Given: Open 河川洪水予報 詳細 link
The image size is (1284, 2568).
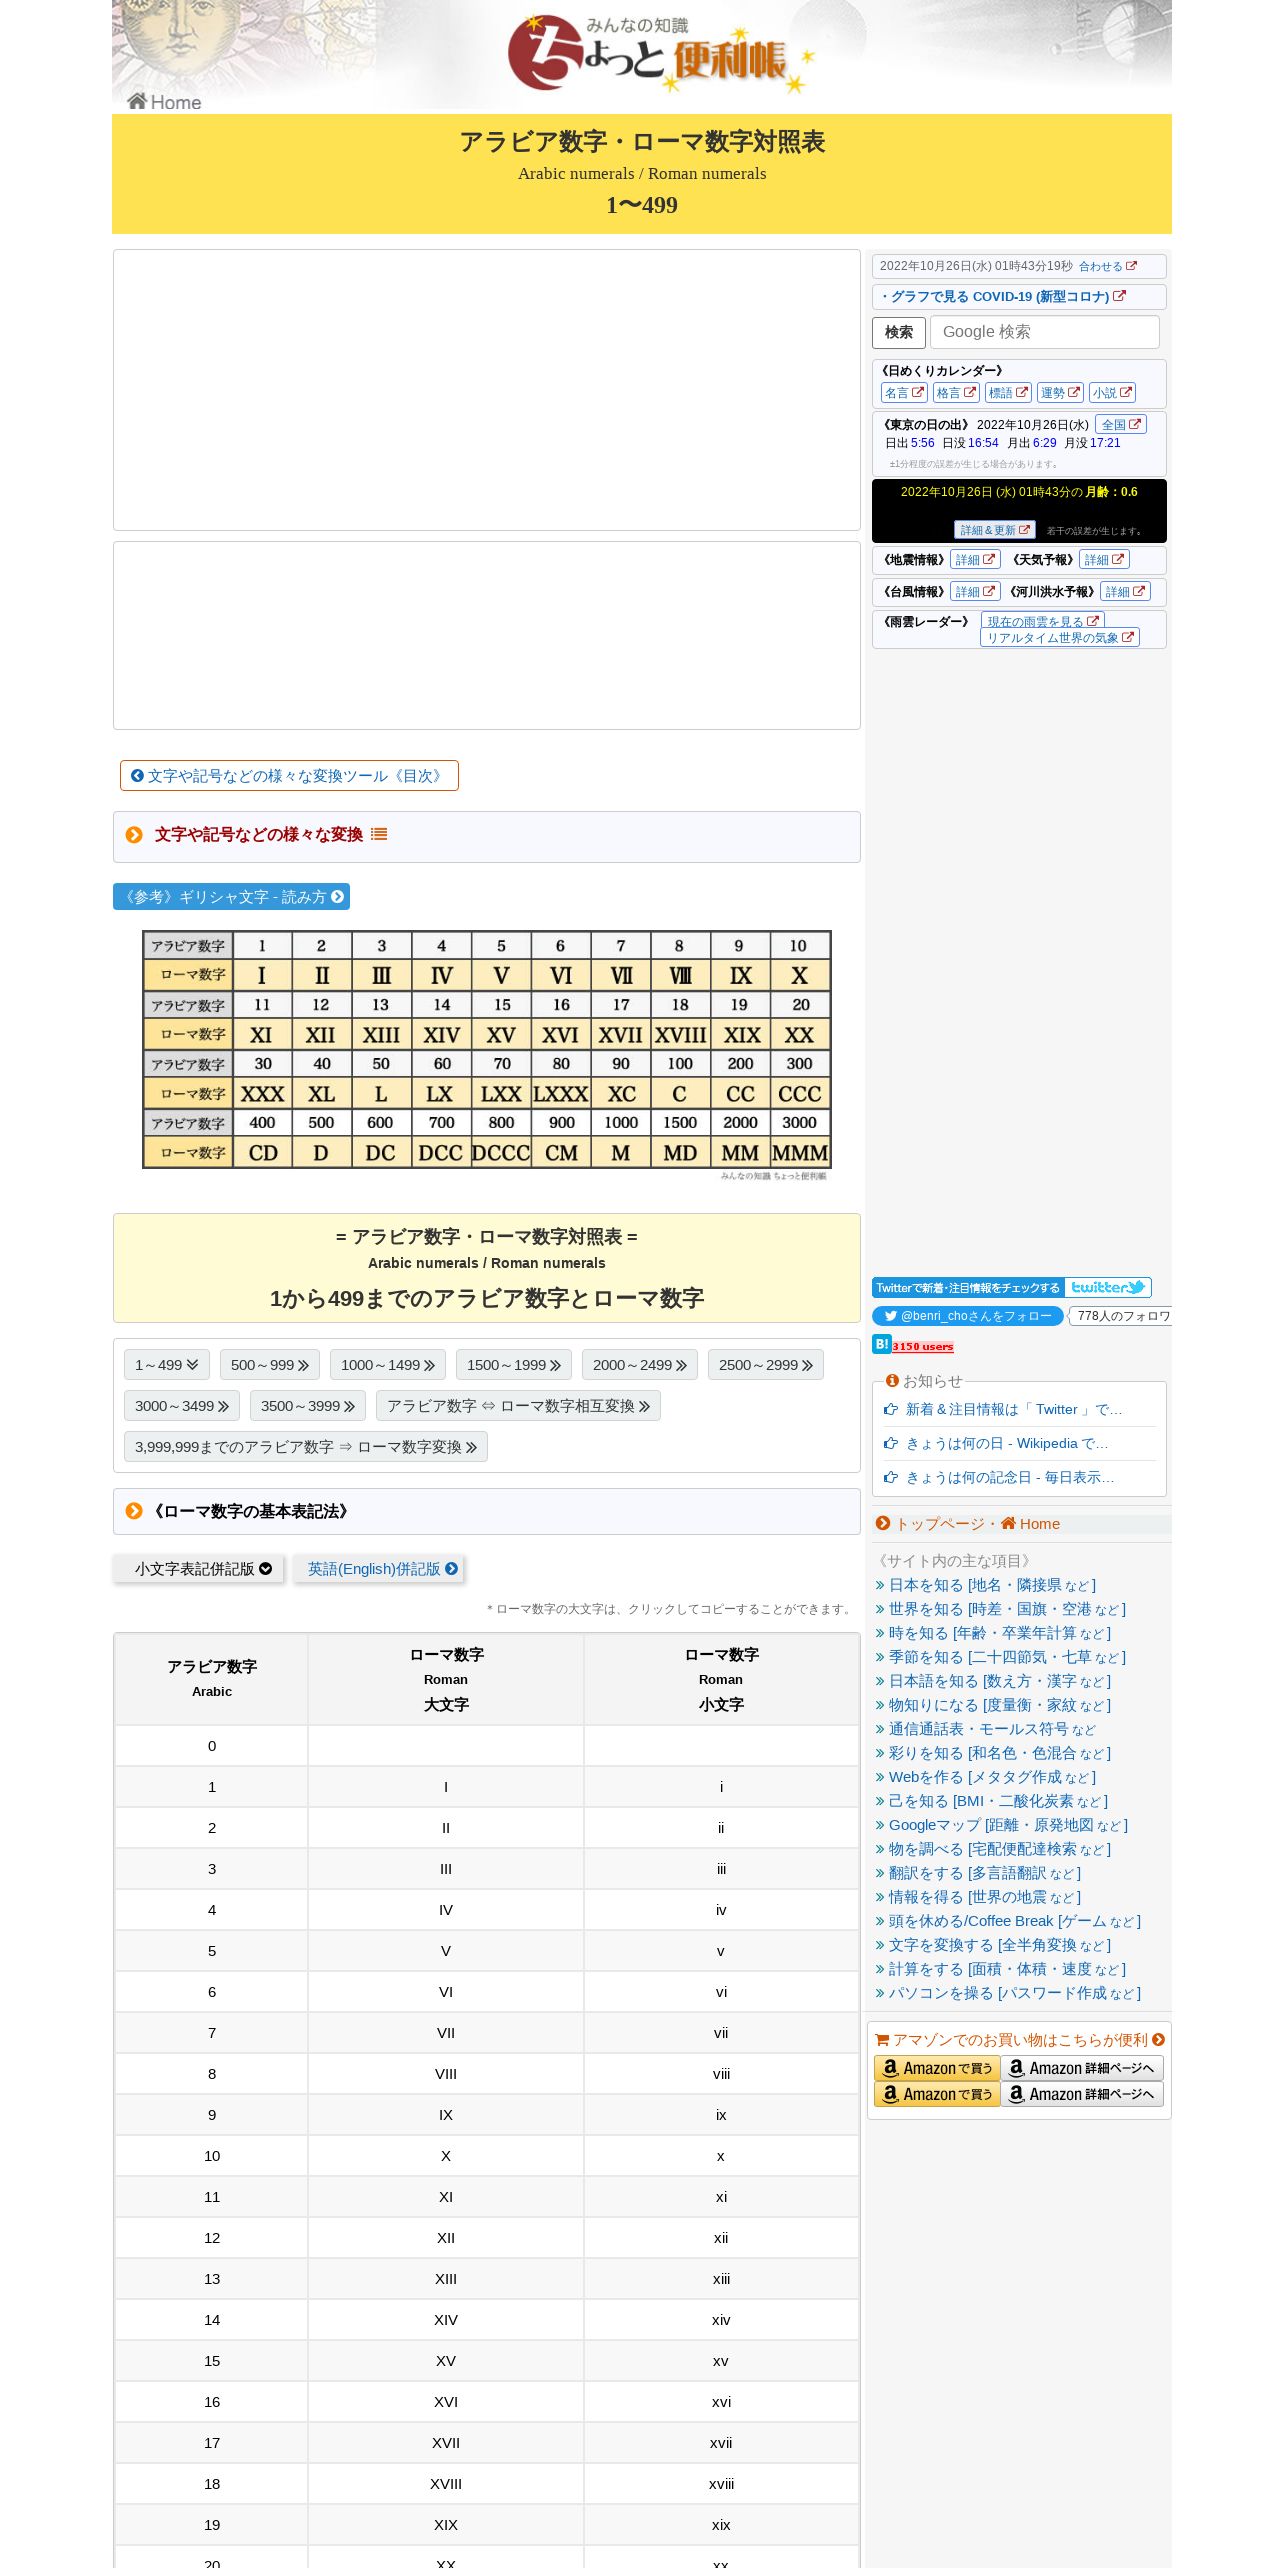Looking at the screenshot, I should coord(1125,592).
